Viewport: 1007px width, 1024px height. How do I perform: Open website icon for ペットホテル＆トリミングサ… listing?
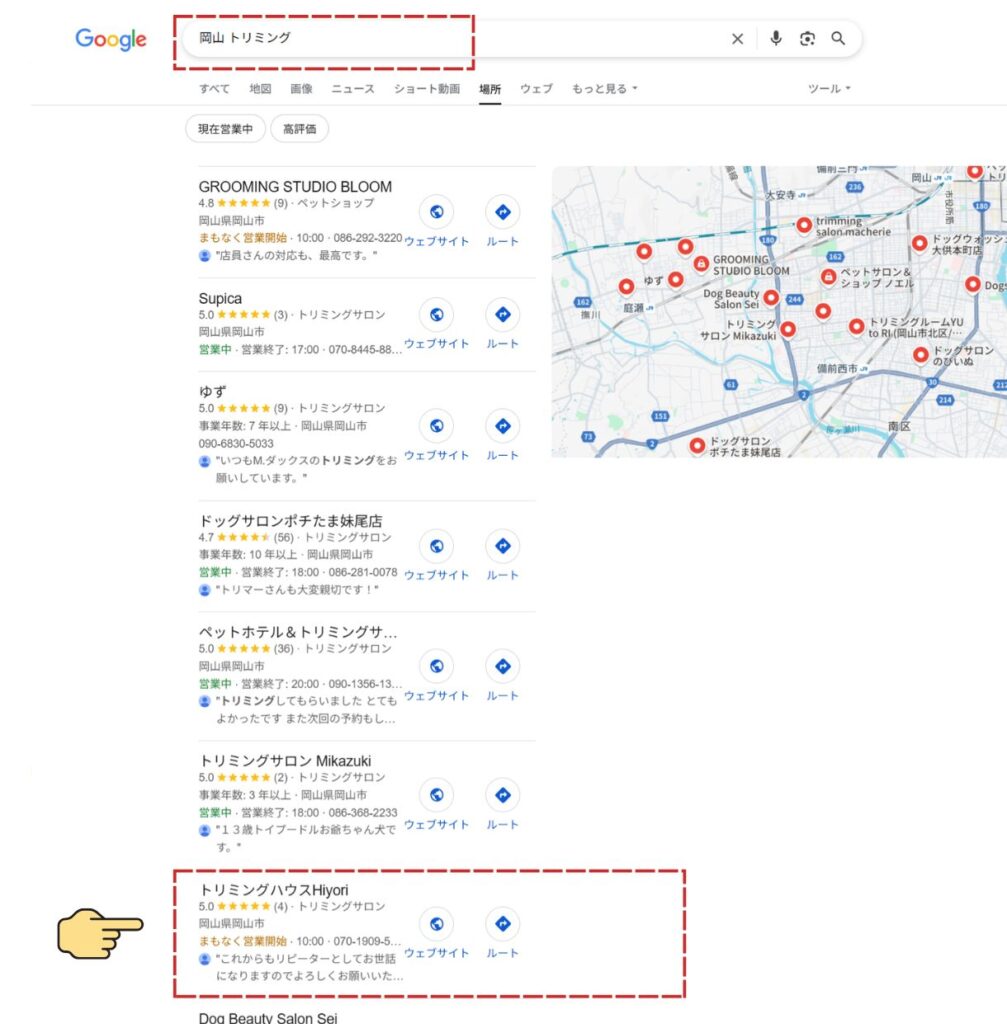click(x=437, y=666)
